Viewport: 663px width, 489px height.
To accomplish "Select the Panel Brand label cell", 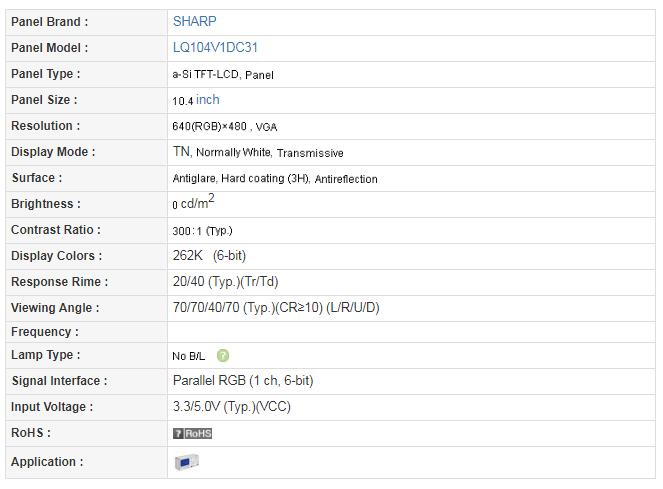I will pyautogui.click(x=86, y=22).
